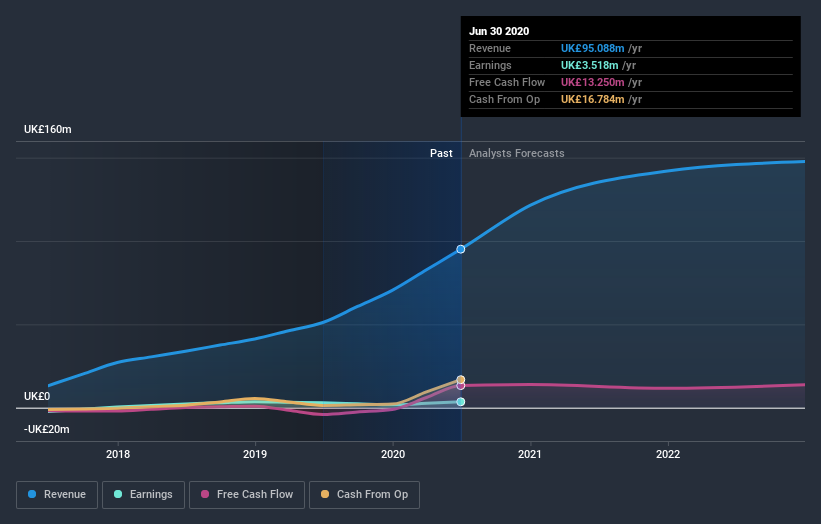Click the Analysts Forecasts label
Screen dimensions: 821x524
[517, 153]
